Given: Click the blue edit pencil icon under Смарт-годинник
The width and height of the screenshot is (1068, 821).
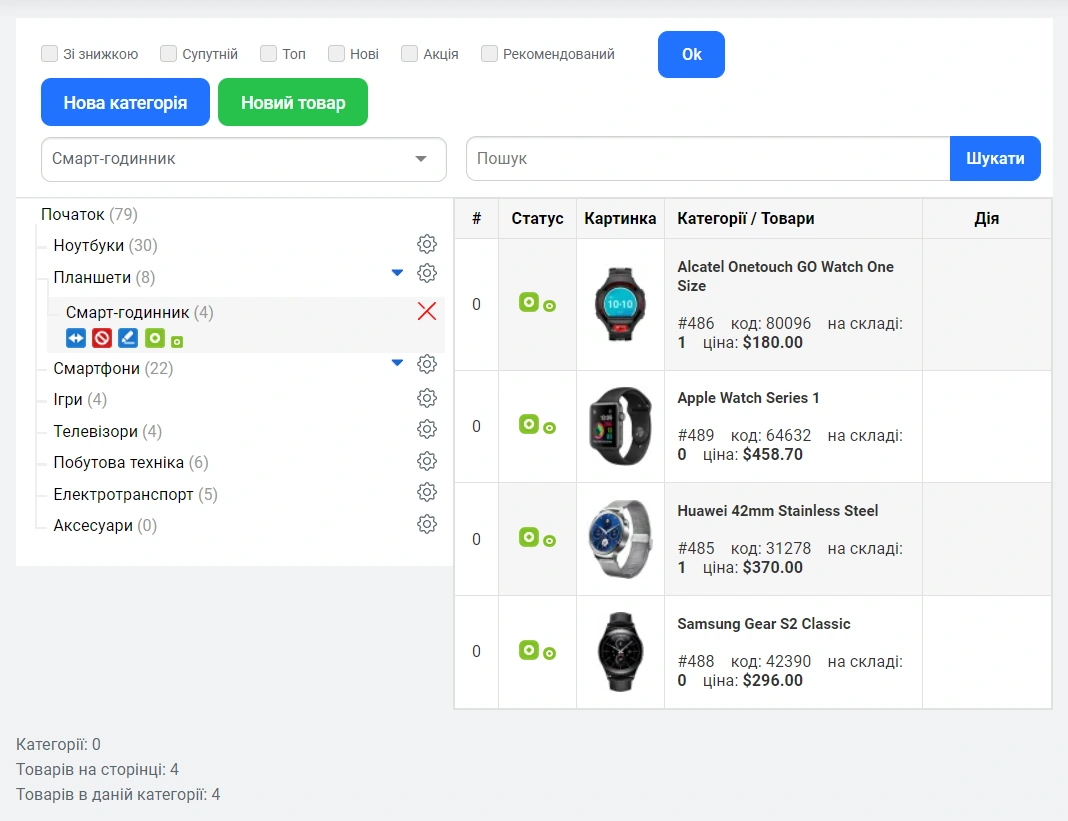Looking at the screenshot, I should click(128, 338).
